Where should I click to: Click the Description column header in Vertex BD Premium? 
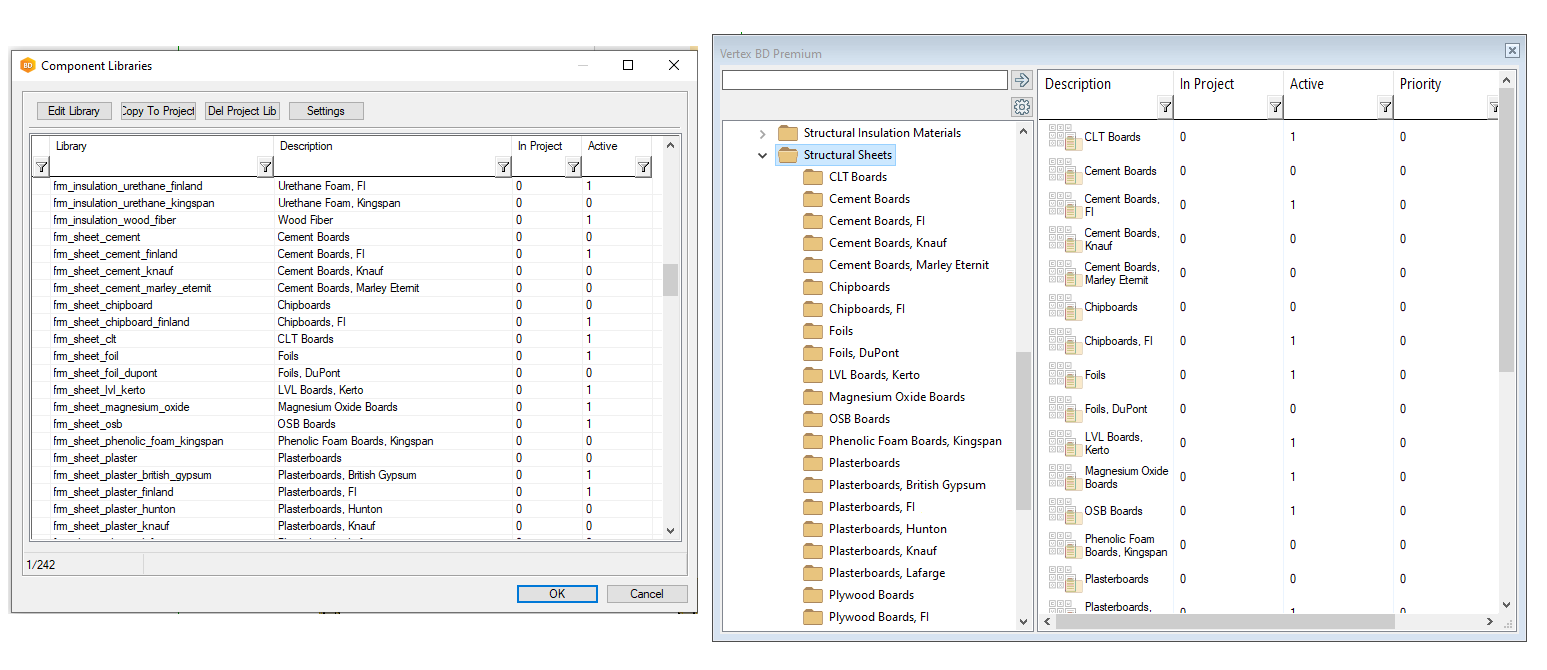(1106, 84)
